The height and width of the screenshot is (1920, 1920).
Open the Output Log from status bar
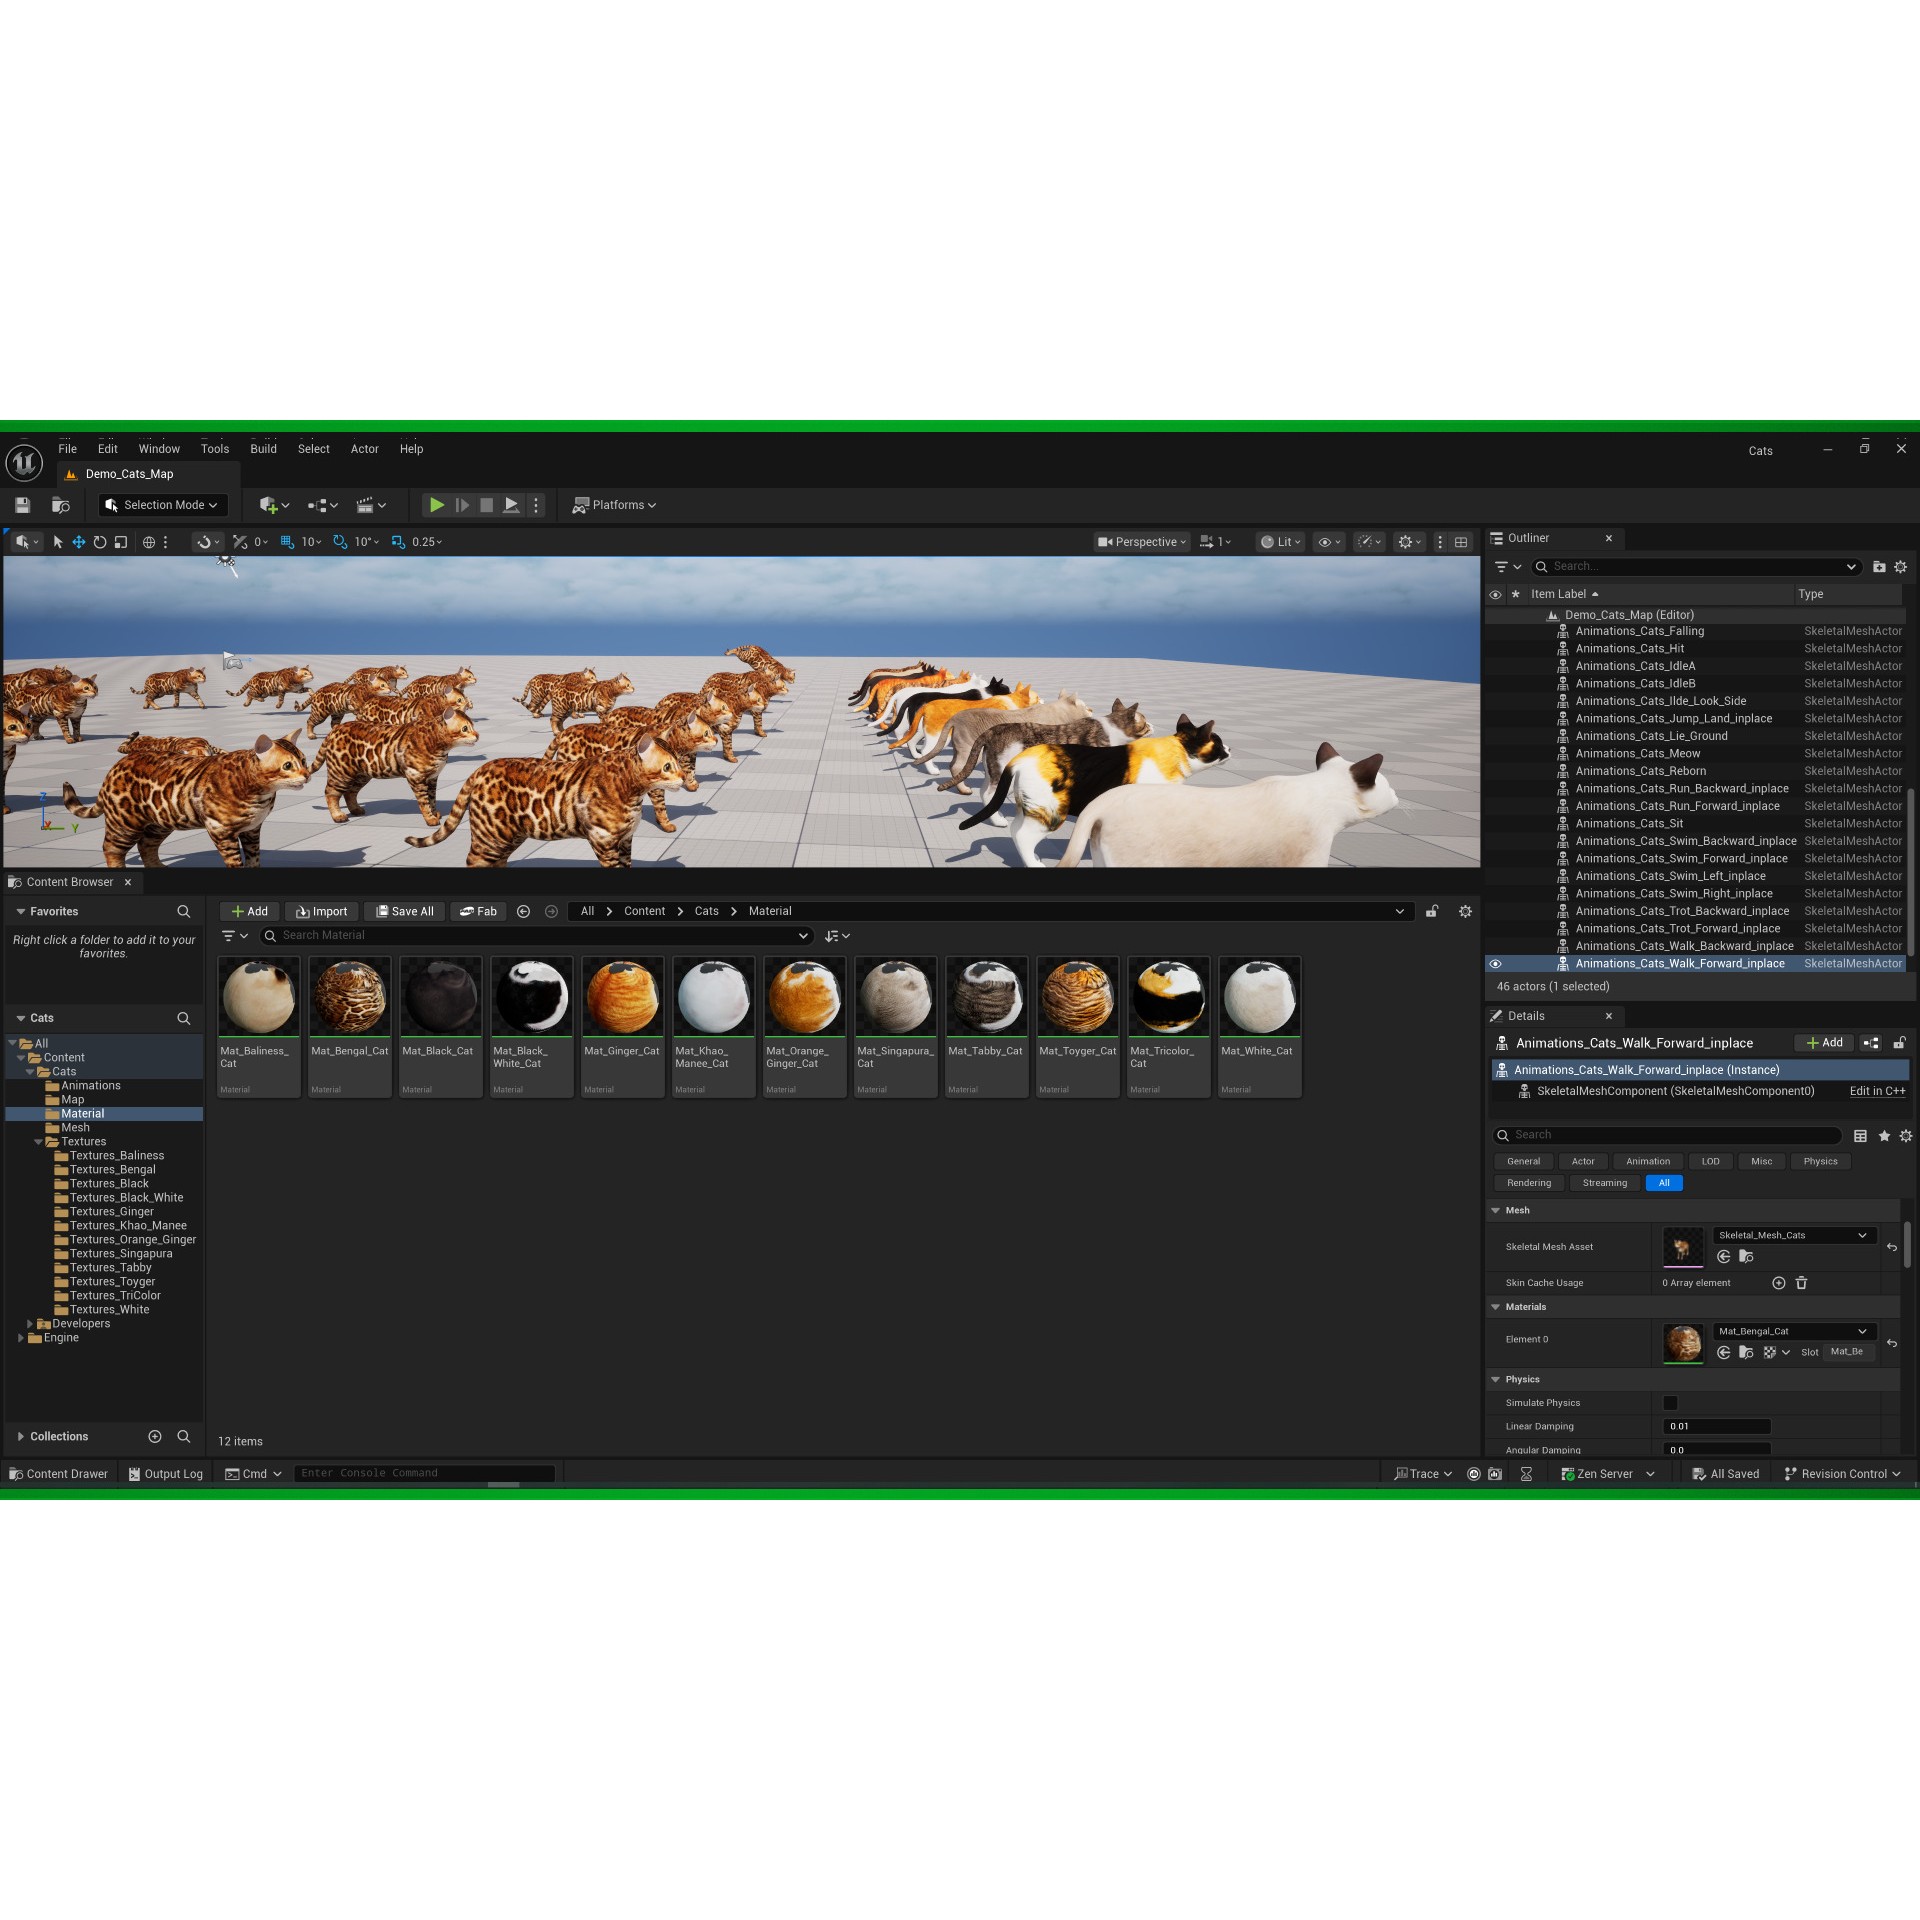pos(165,1473)
